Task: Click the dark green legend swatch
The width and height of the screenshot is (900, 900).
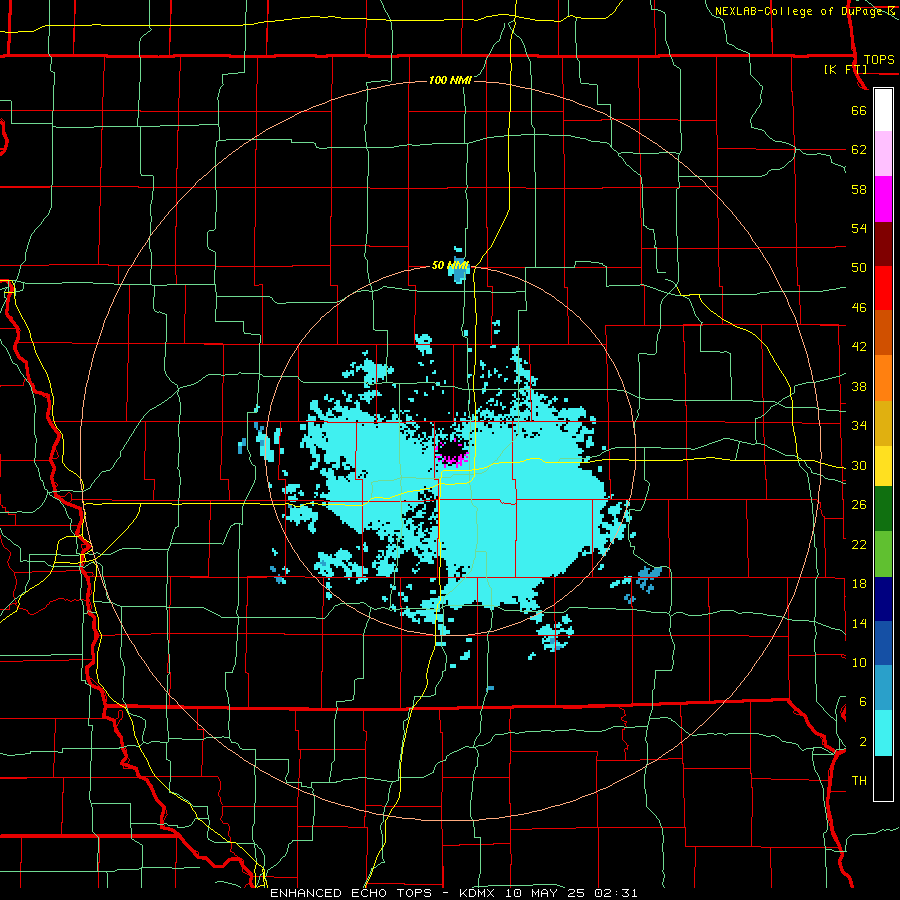Action: 883,509
